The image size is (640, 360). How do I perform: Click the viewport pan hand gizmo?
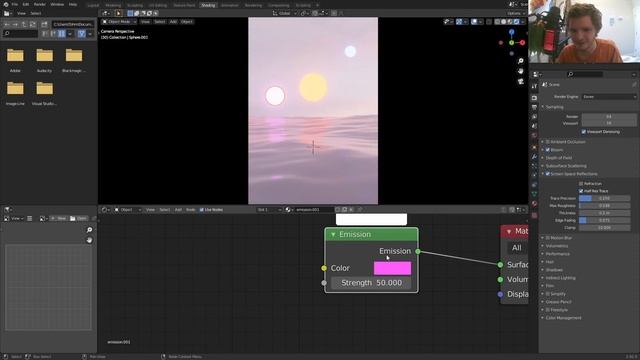tap(520, 71)
